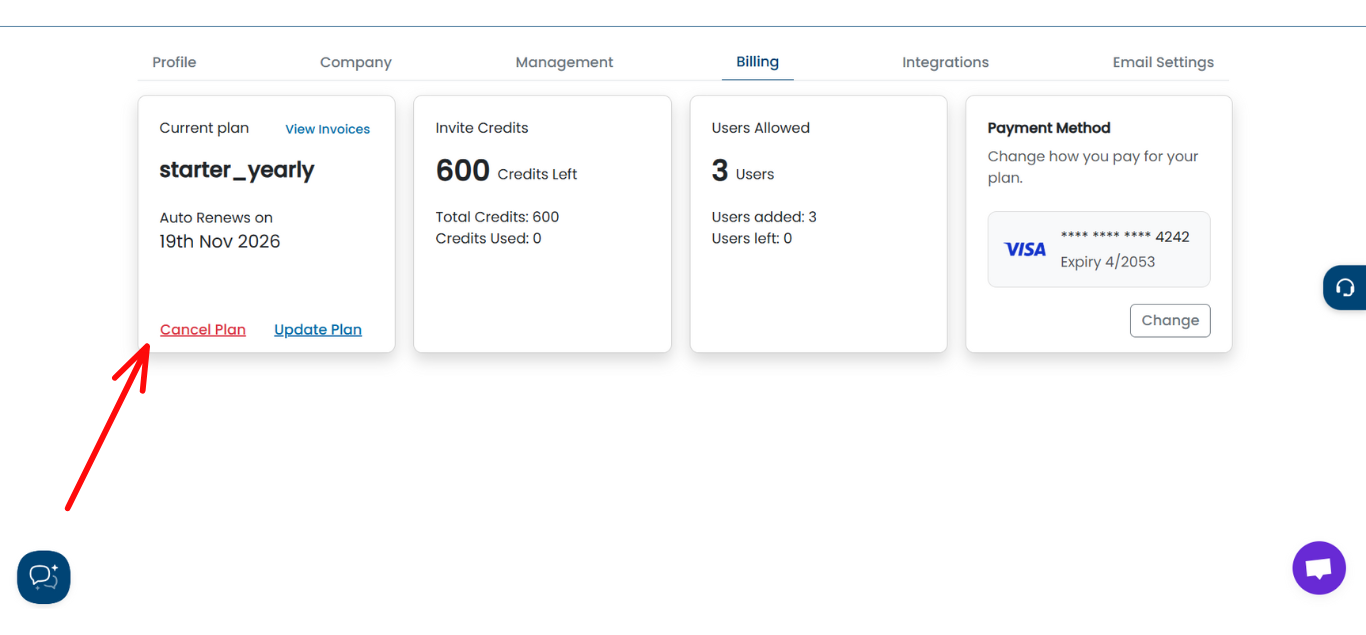1366x635 pixels.
Task: Click the Invite Credits heading
Action: (482, 128)
